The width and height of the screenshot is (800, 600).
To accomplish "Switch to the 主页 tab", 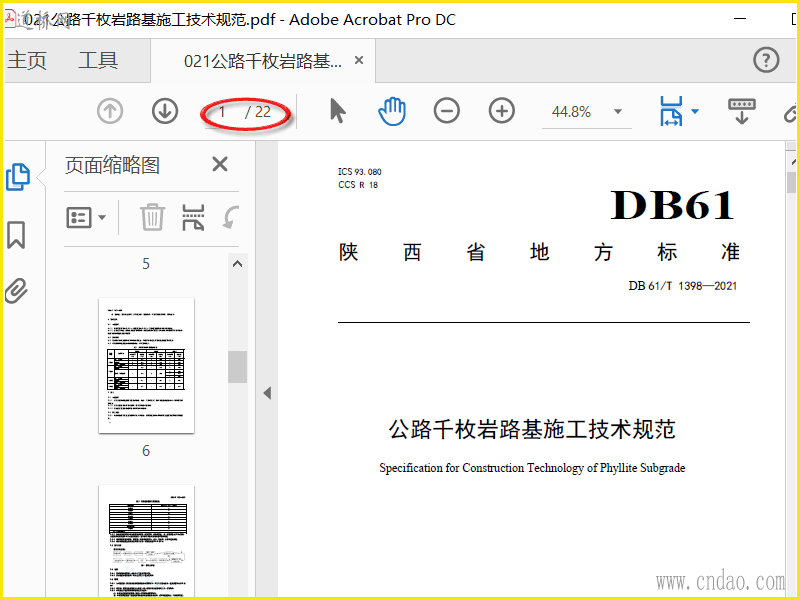I will [28, 60].
